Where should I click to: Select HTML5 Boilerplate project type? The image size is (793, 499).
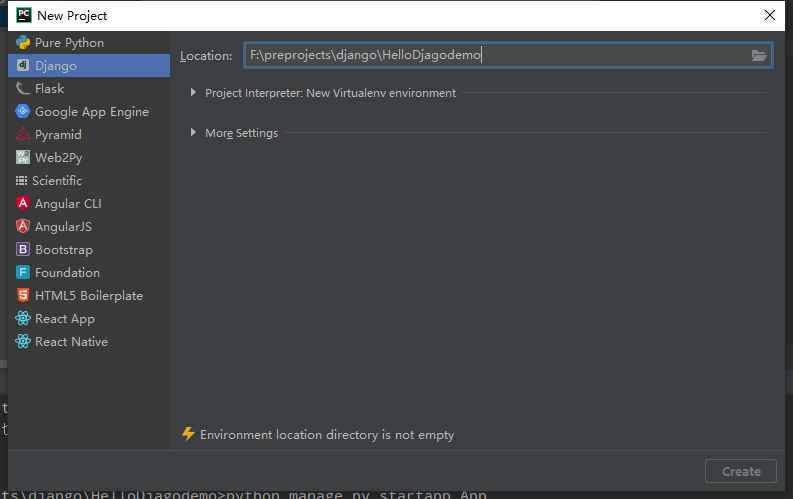point(89,295)
